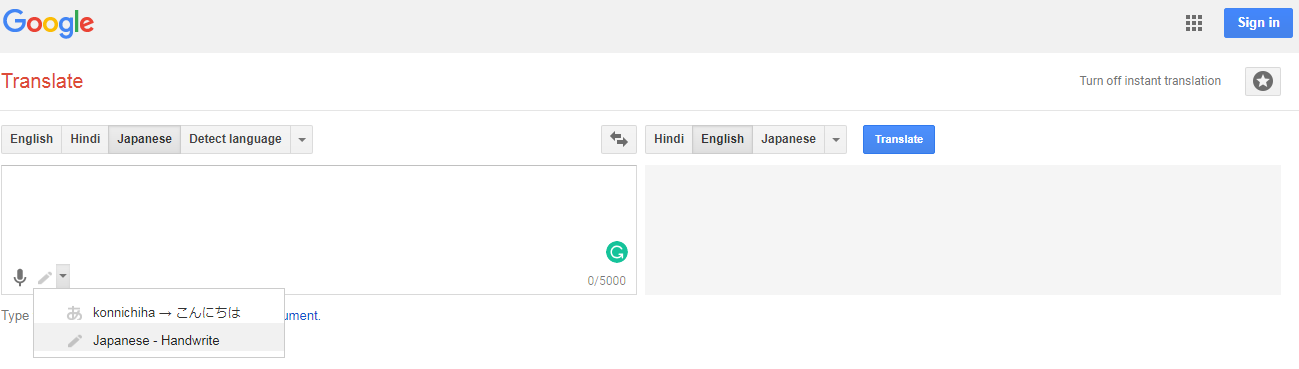Image resolution: width=1299 pixels, height=369 pixels.
Task: Choose Detect language for source
Action: click(x=235, y=139)
